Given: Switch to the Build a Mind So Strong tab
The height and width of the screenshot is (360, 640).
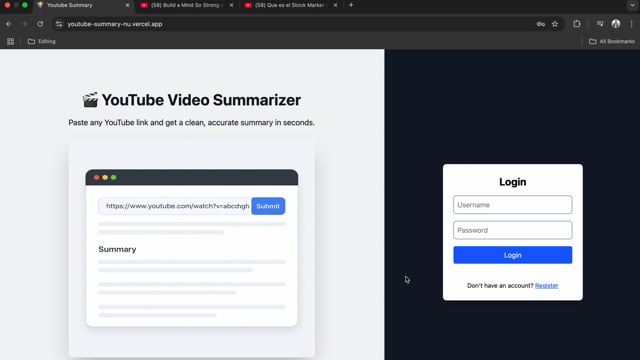Looking at the screenshot, I should tap(186, 5).
